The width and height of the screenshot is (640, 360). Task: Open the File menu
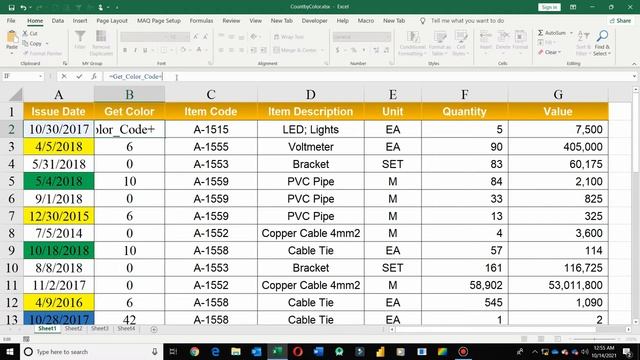(11, 20)
